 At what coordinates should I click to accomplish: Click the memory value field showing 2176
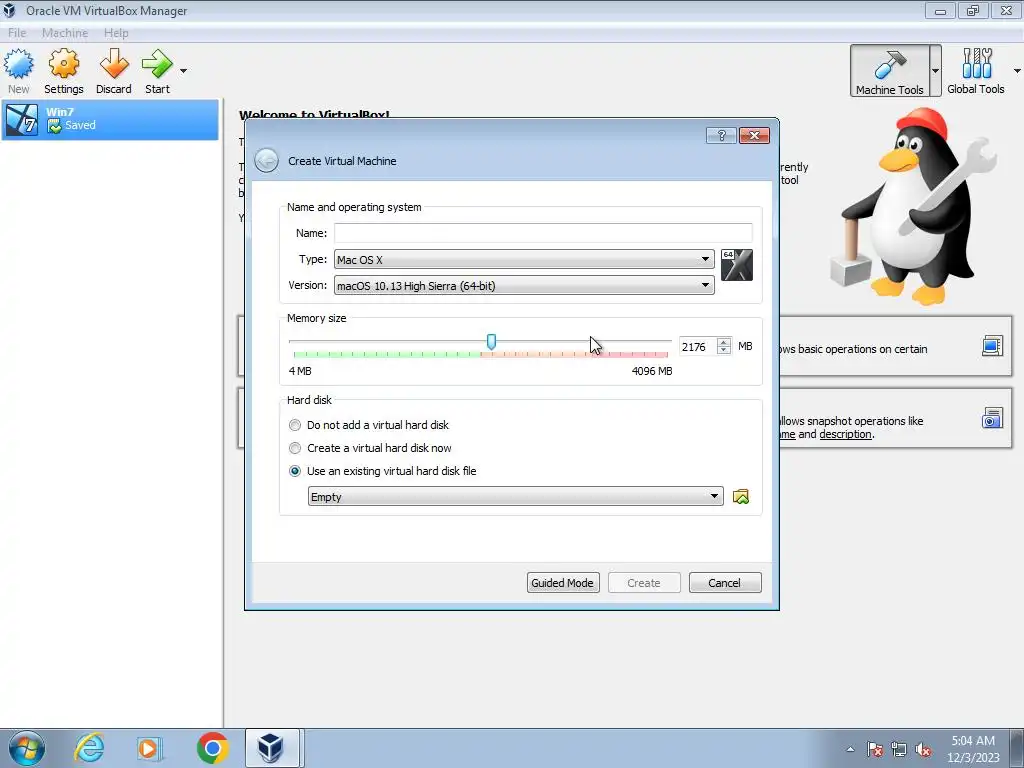click(x=697, y=347)
